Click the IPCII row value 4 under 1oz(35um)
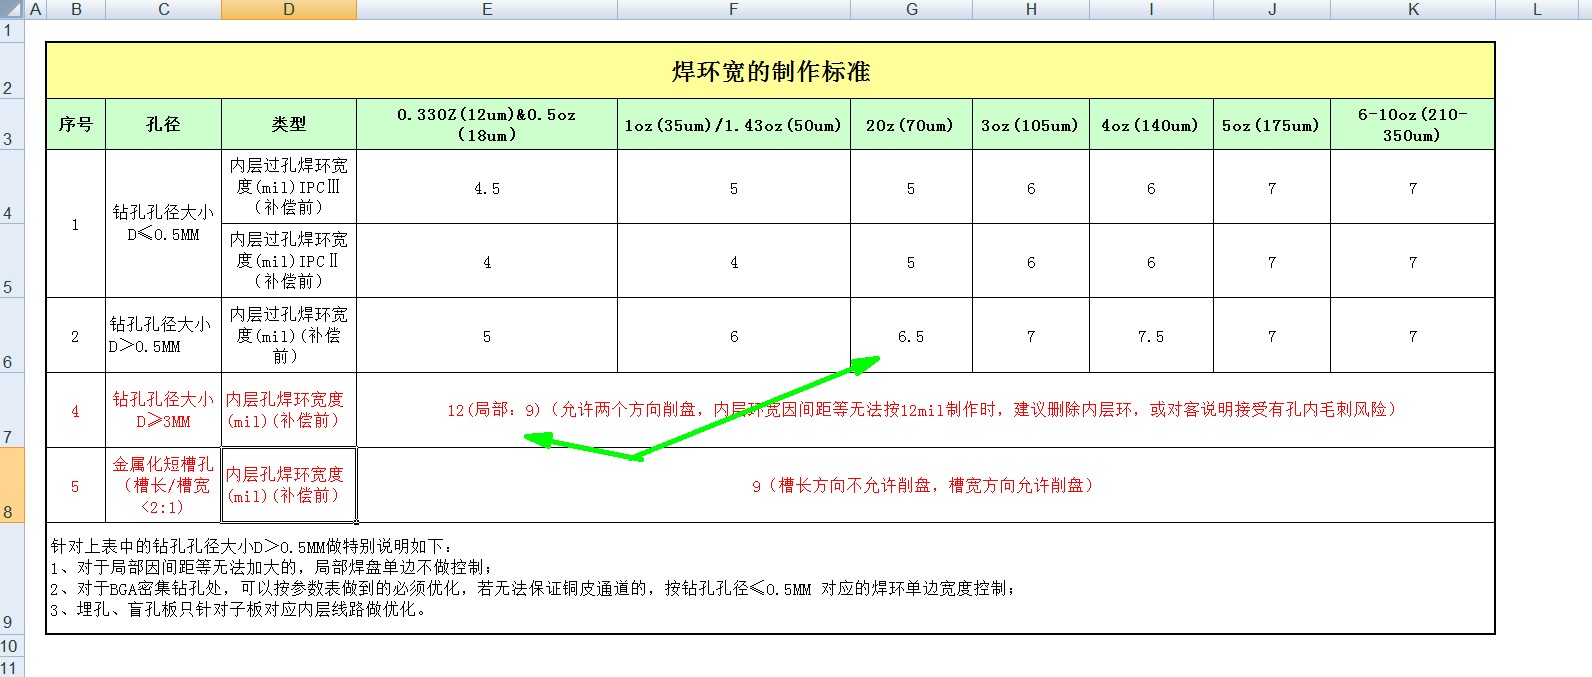Screen dimensions: 1592x677 [734, 260]
